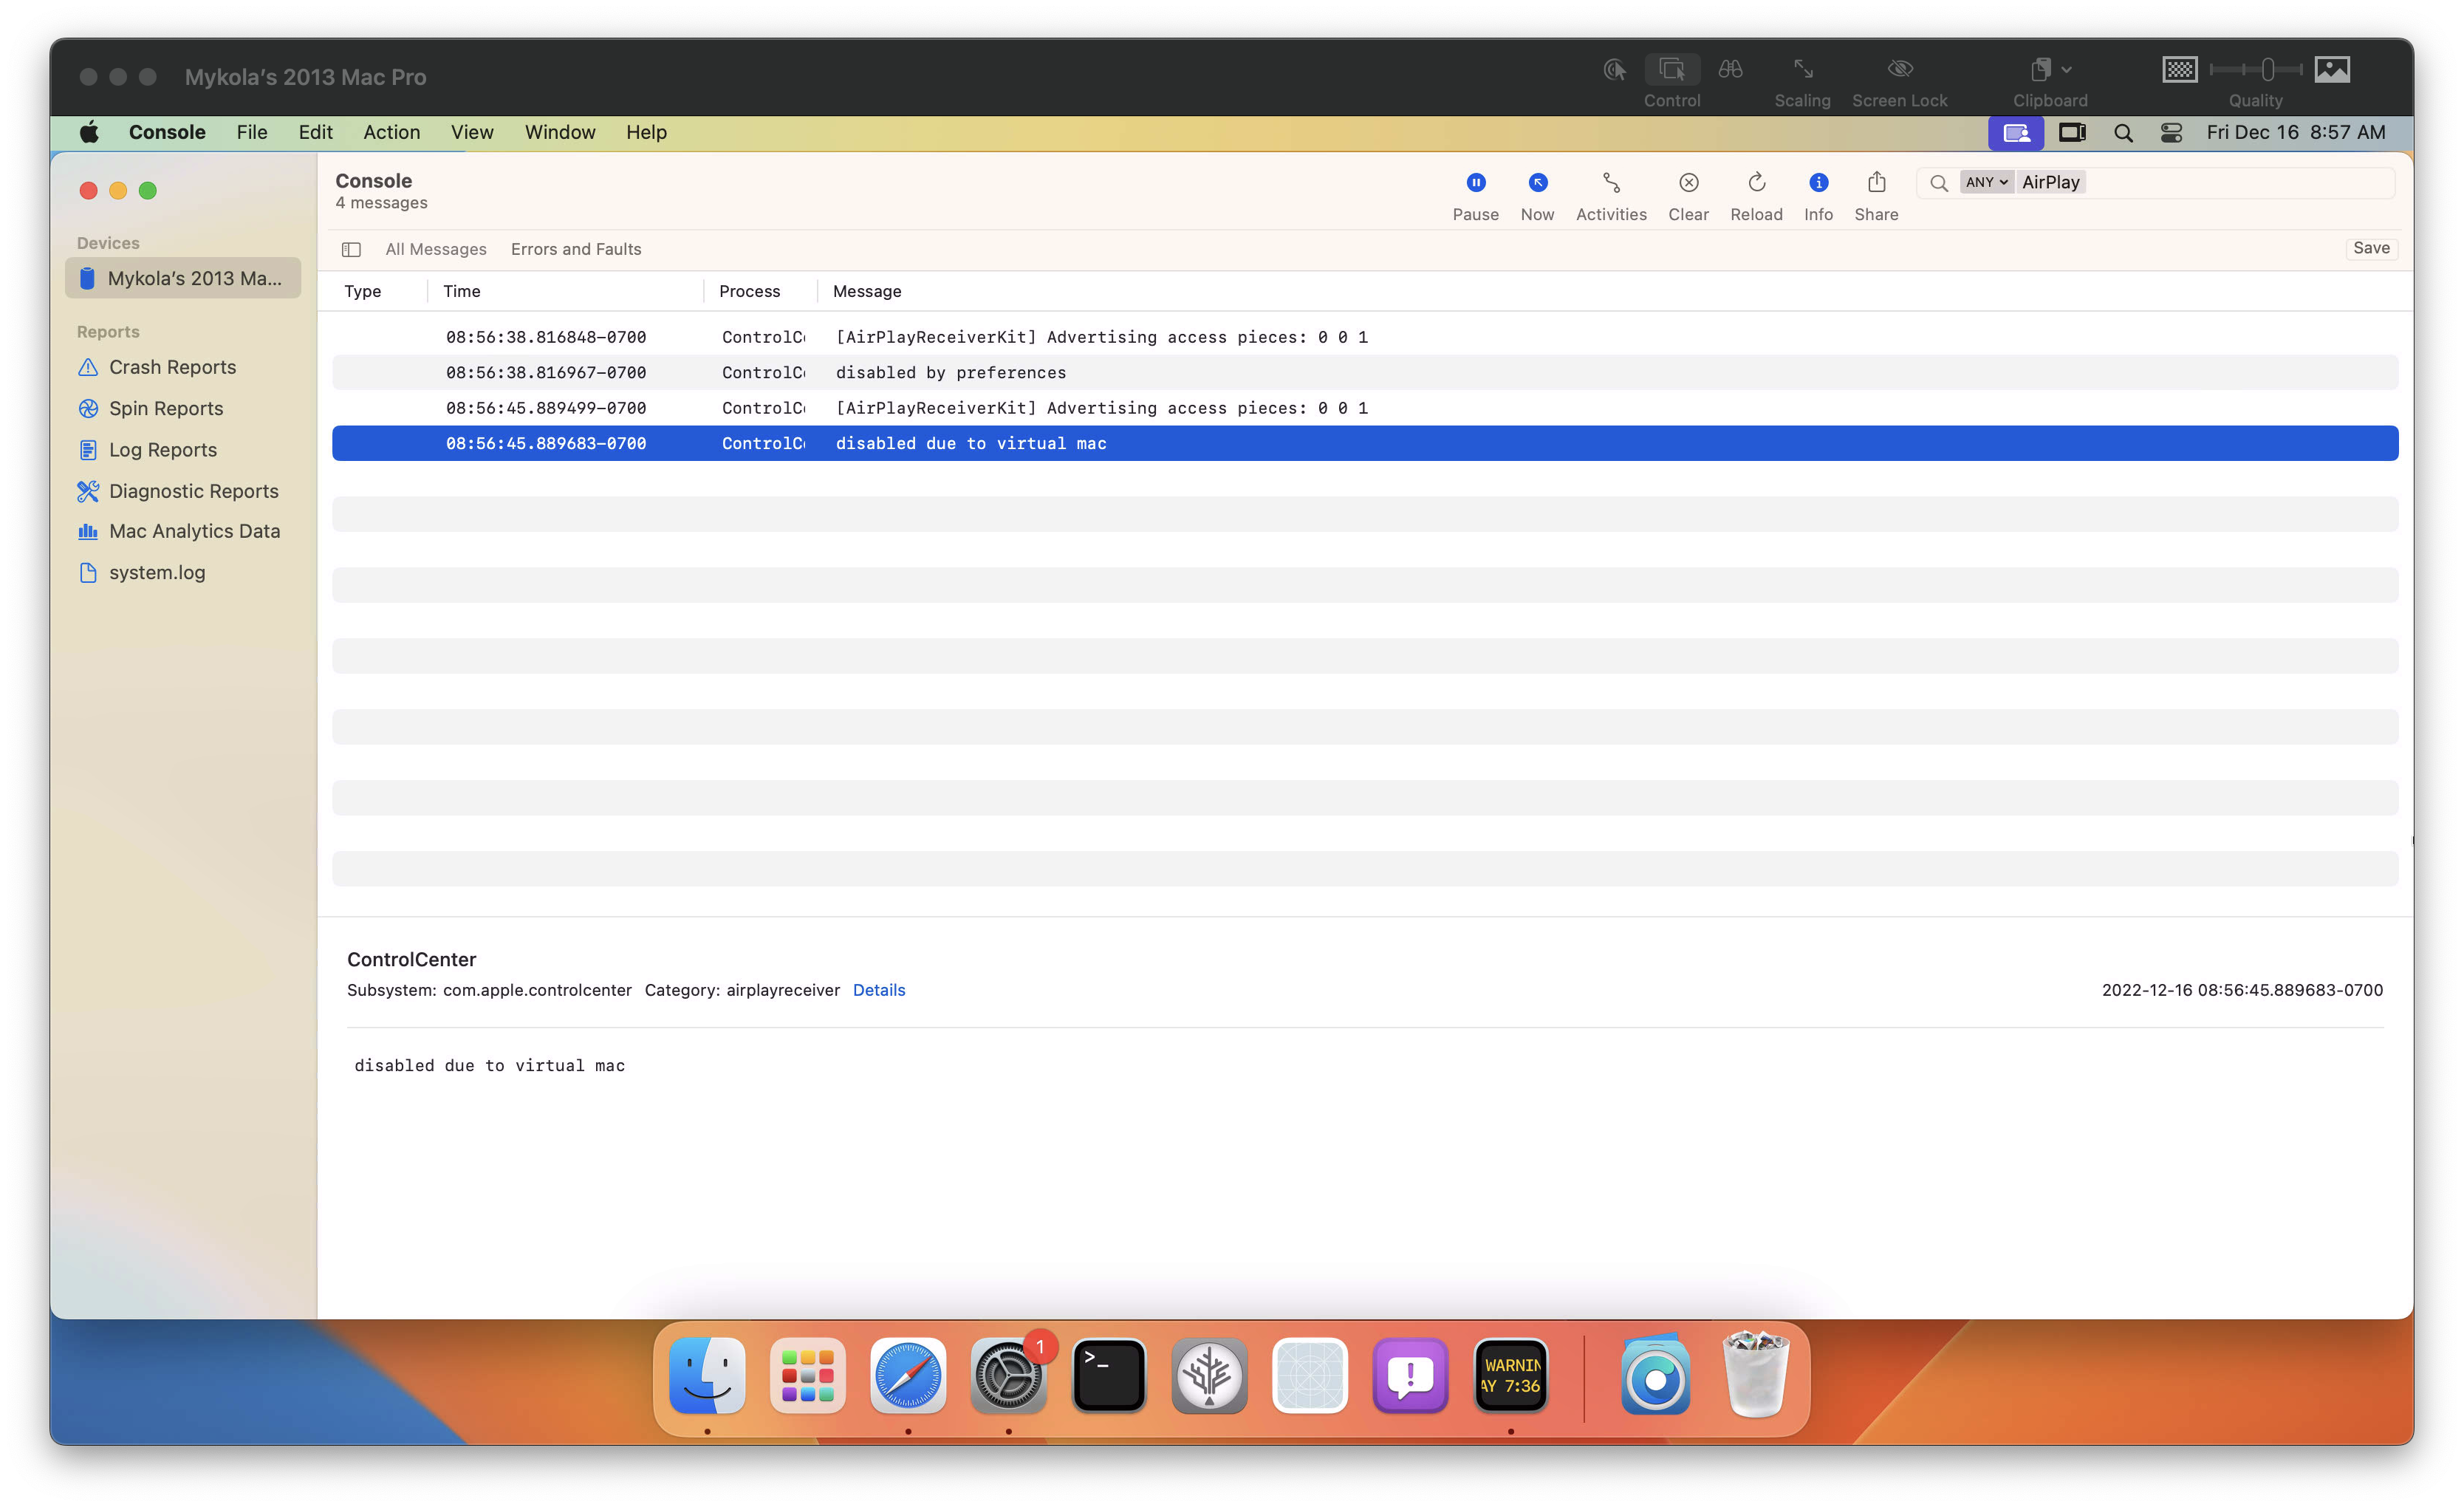Pause the stream of console messages
This screenshot has height=1507, width=2464.
point(1476,182)
